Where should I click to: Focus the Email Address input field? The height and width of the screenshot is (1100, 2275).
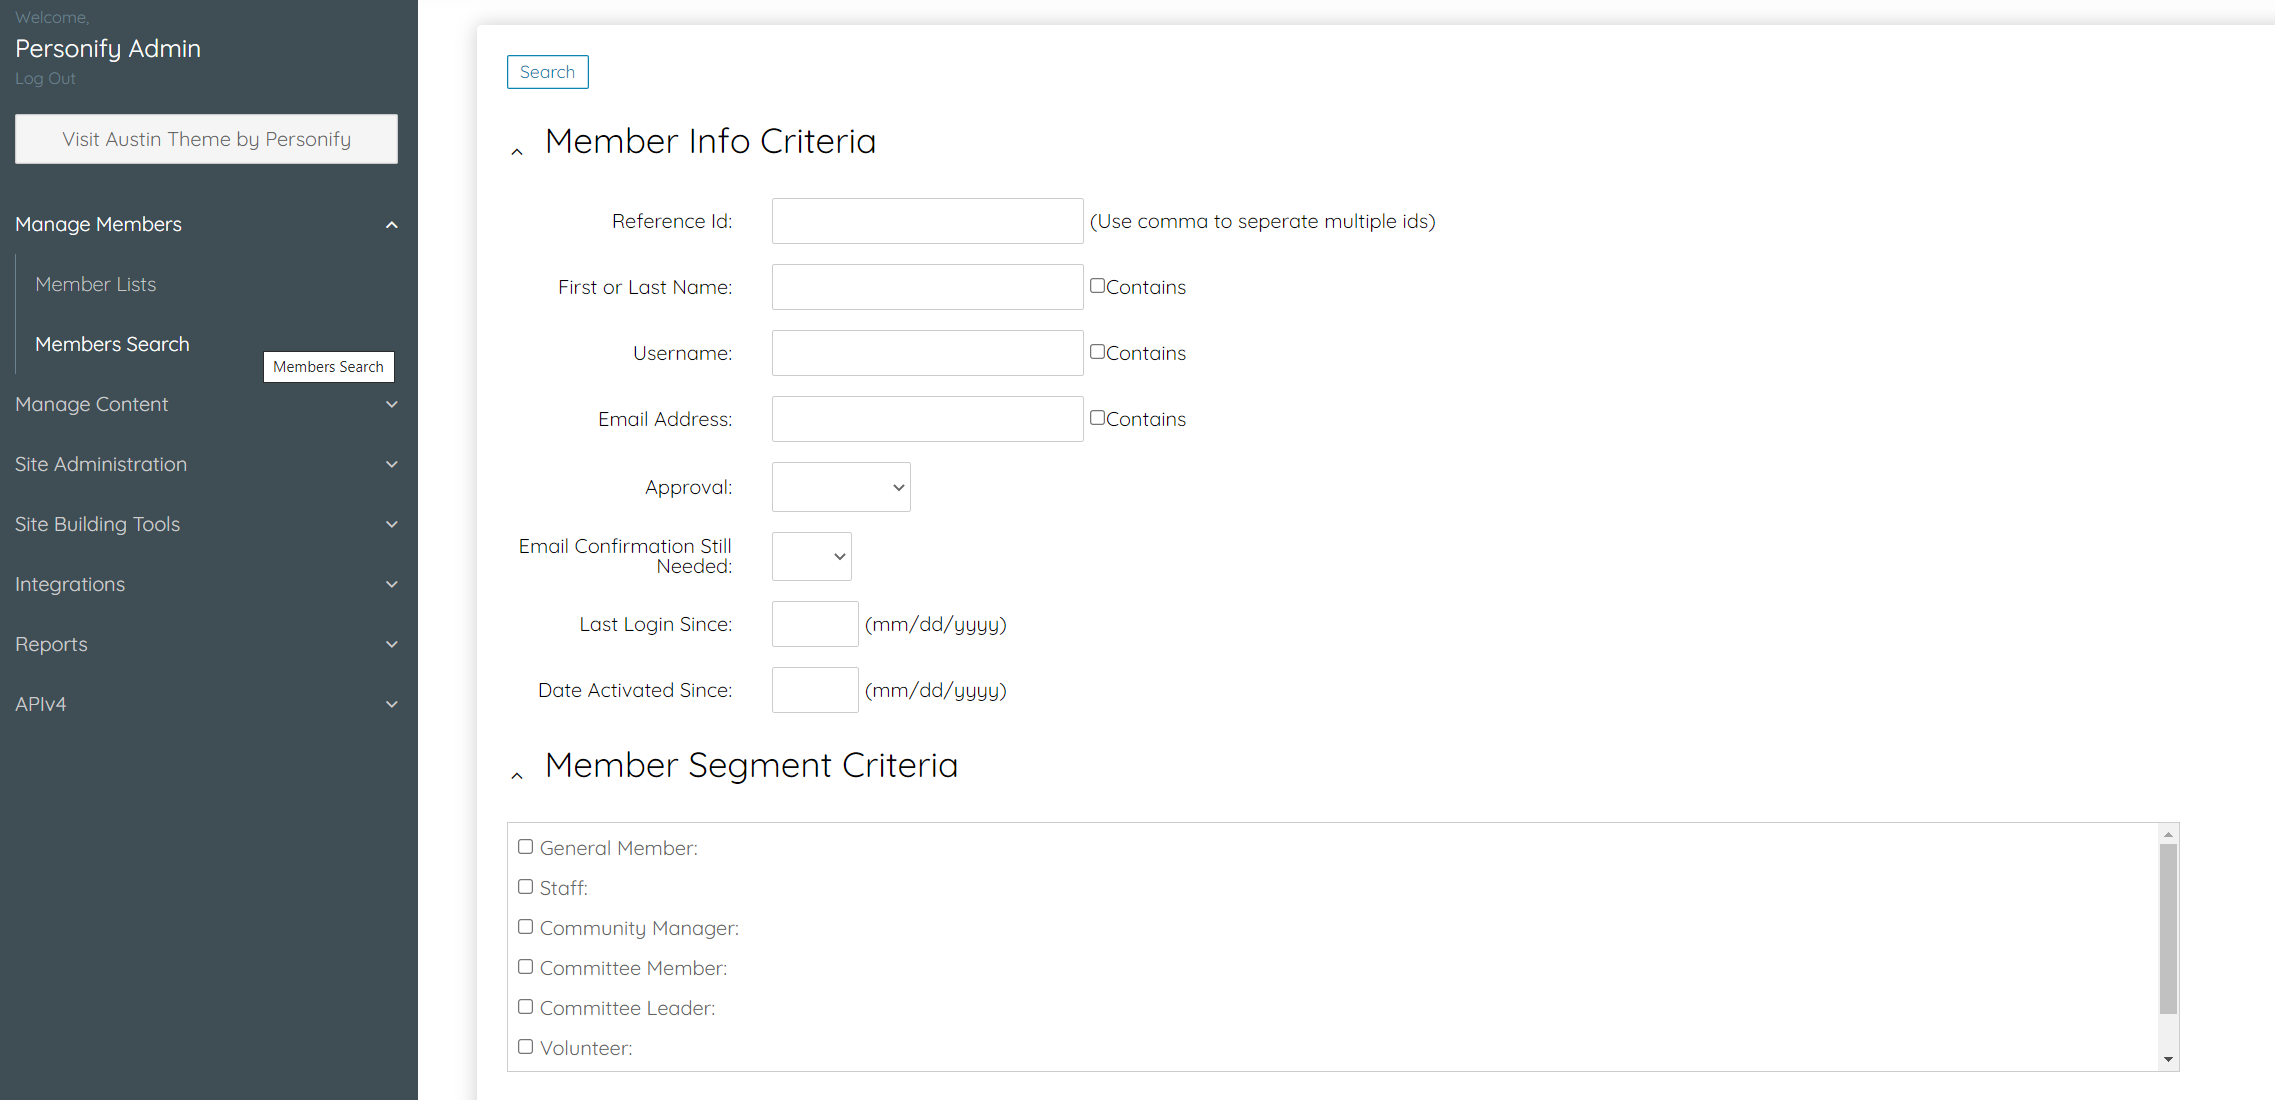point(927,419)
